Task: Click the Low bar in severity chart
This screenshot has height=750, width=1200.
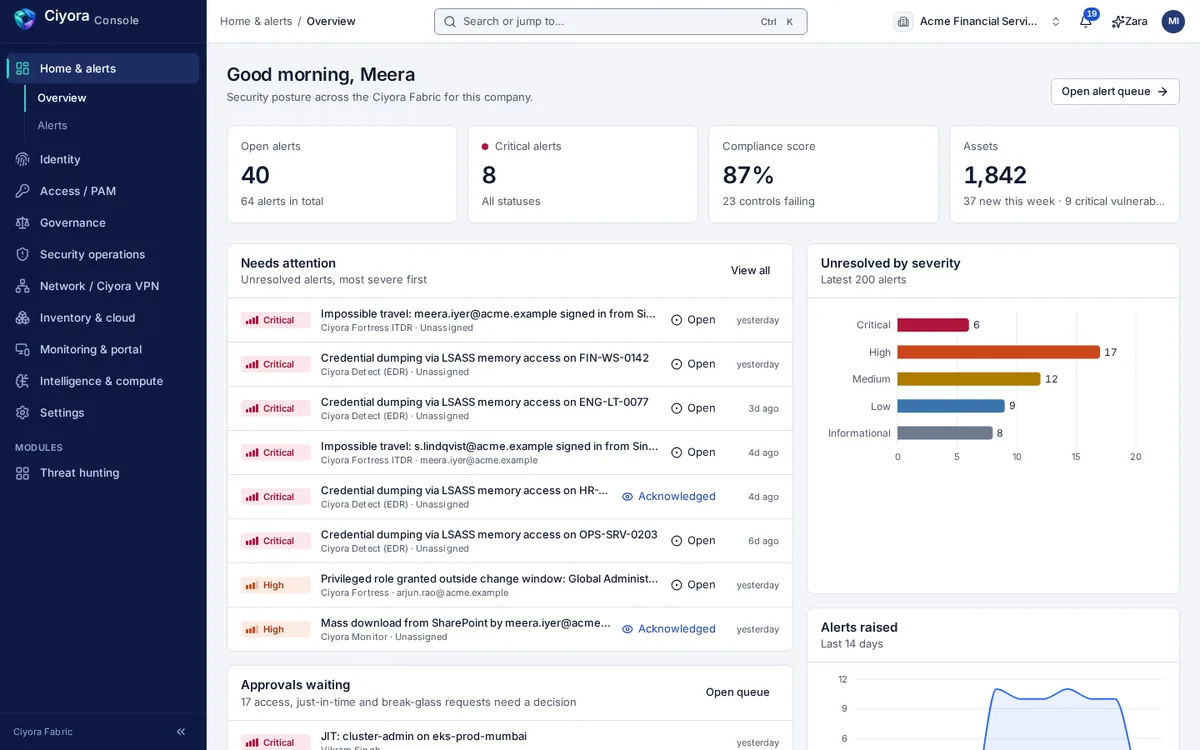Action: point(951,406)
